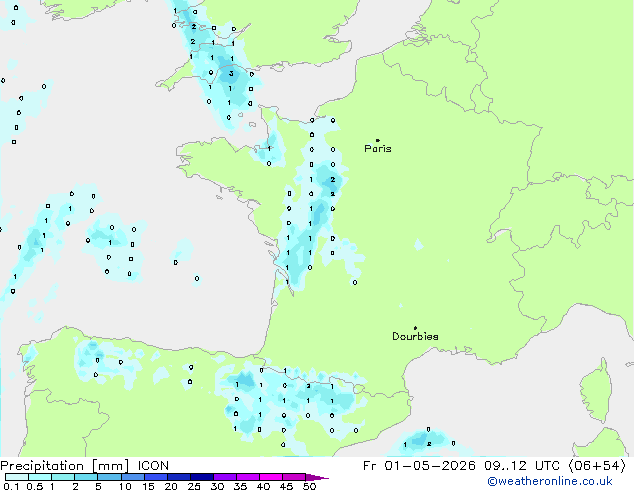The height and width of the screenshot is (490, 634).
Task: Click the legend value label '35'
Action: 240,486
